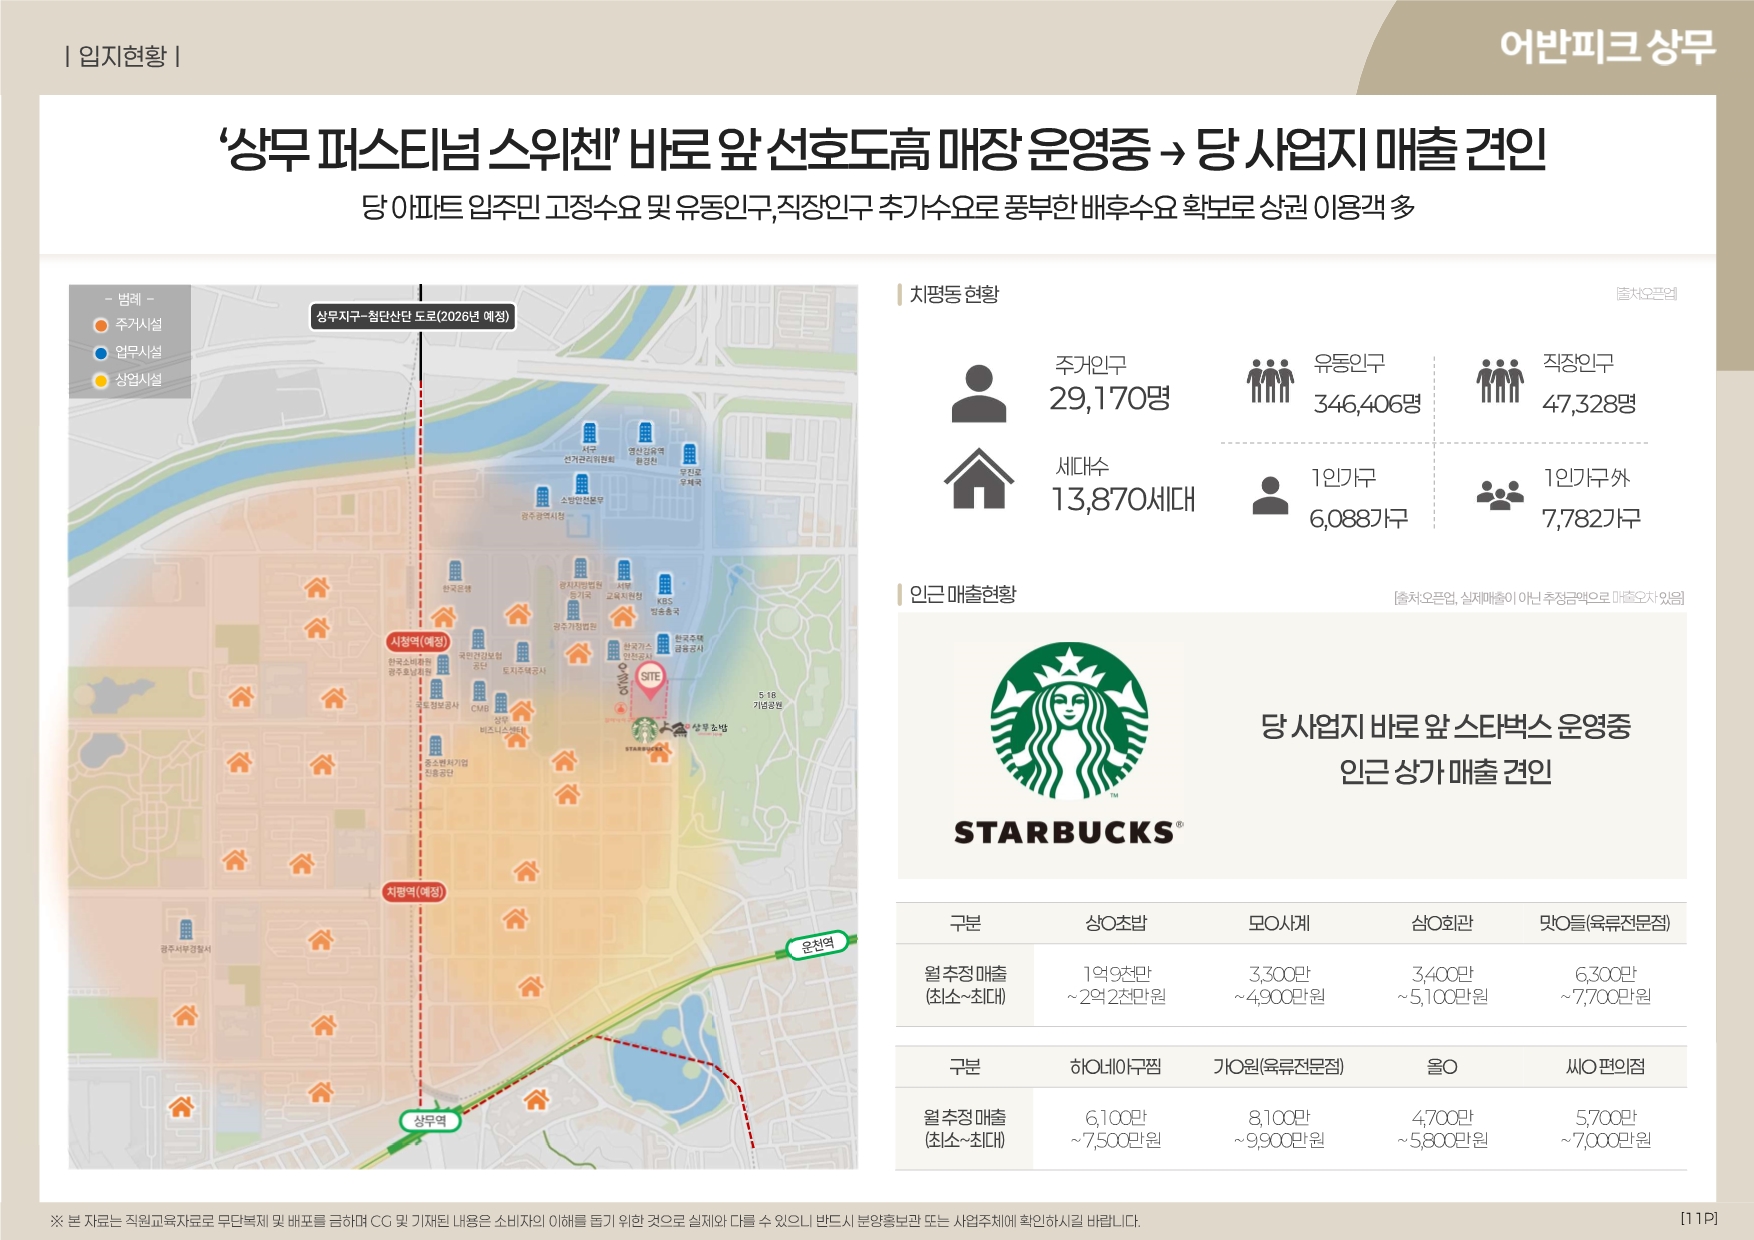Click the 5·18 기념공원 map label

coord(768,700)
